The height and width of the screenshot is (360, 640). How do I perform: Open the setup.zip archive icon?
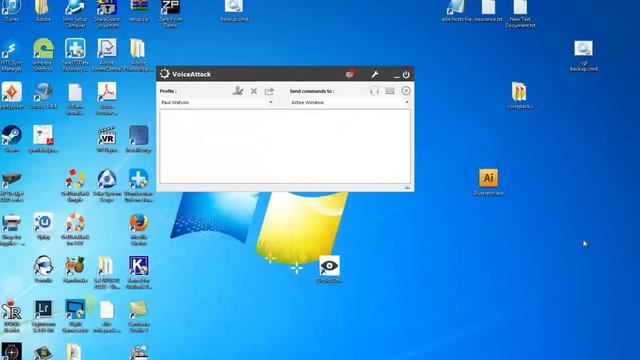[x=139, y=11]
